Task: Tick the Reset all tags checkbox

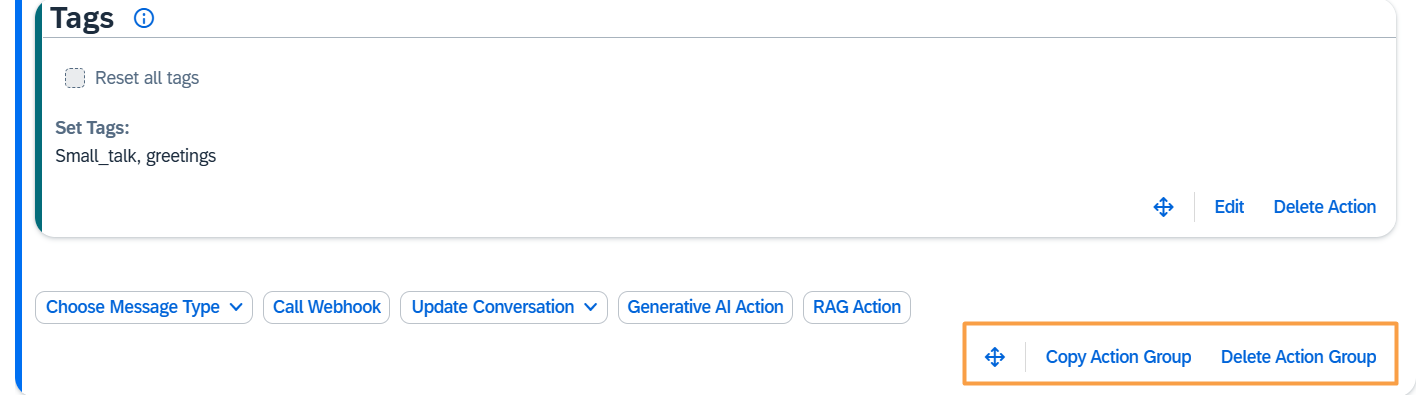Action: (75, 78)
